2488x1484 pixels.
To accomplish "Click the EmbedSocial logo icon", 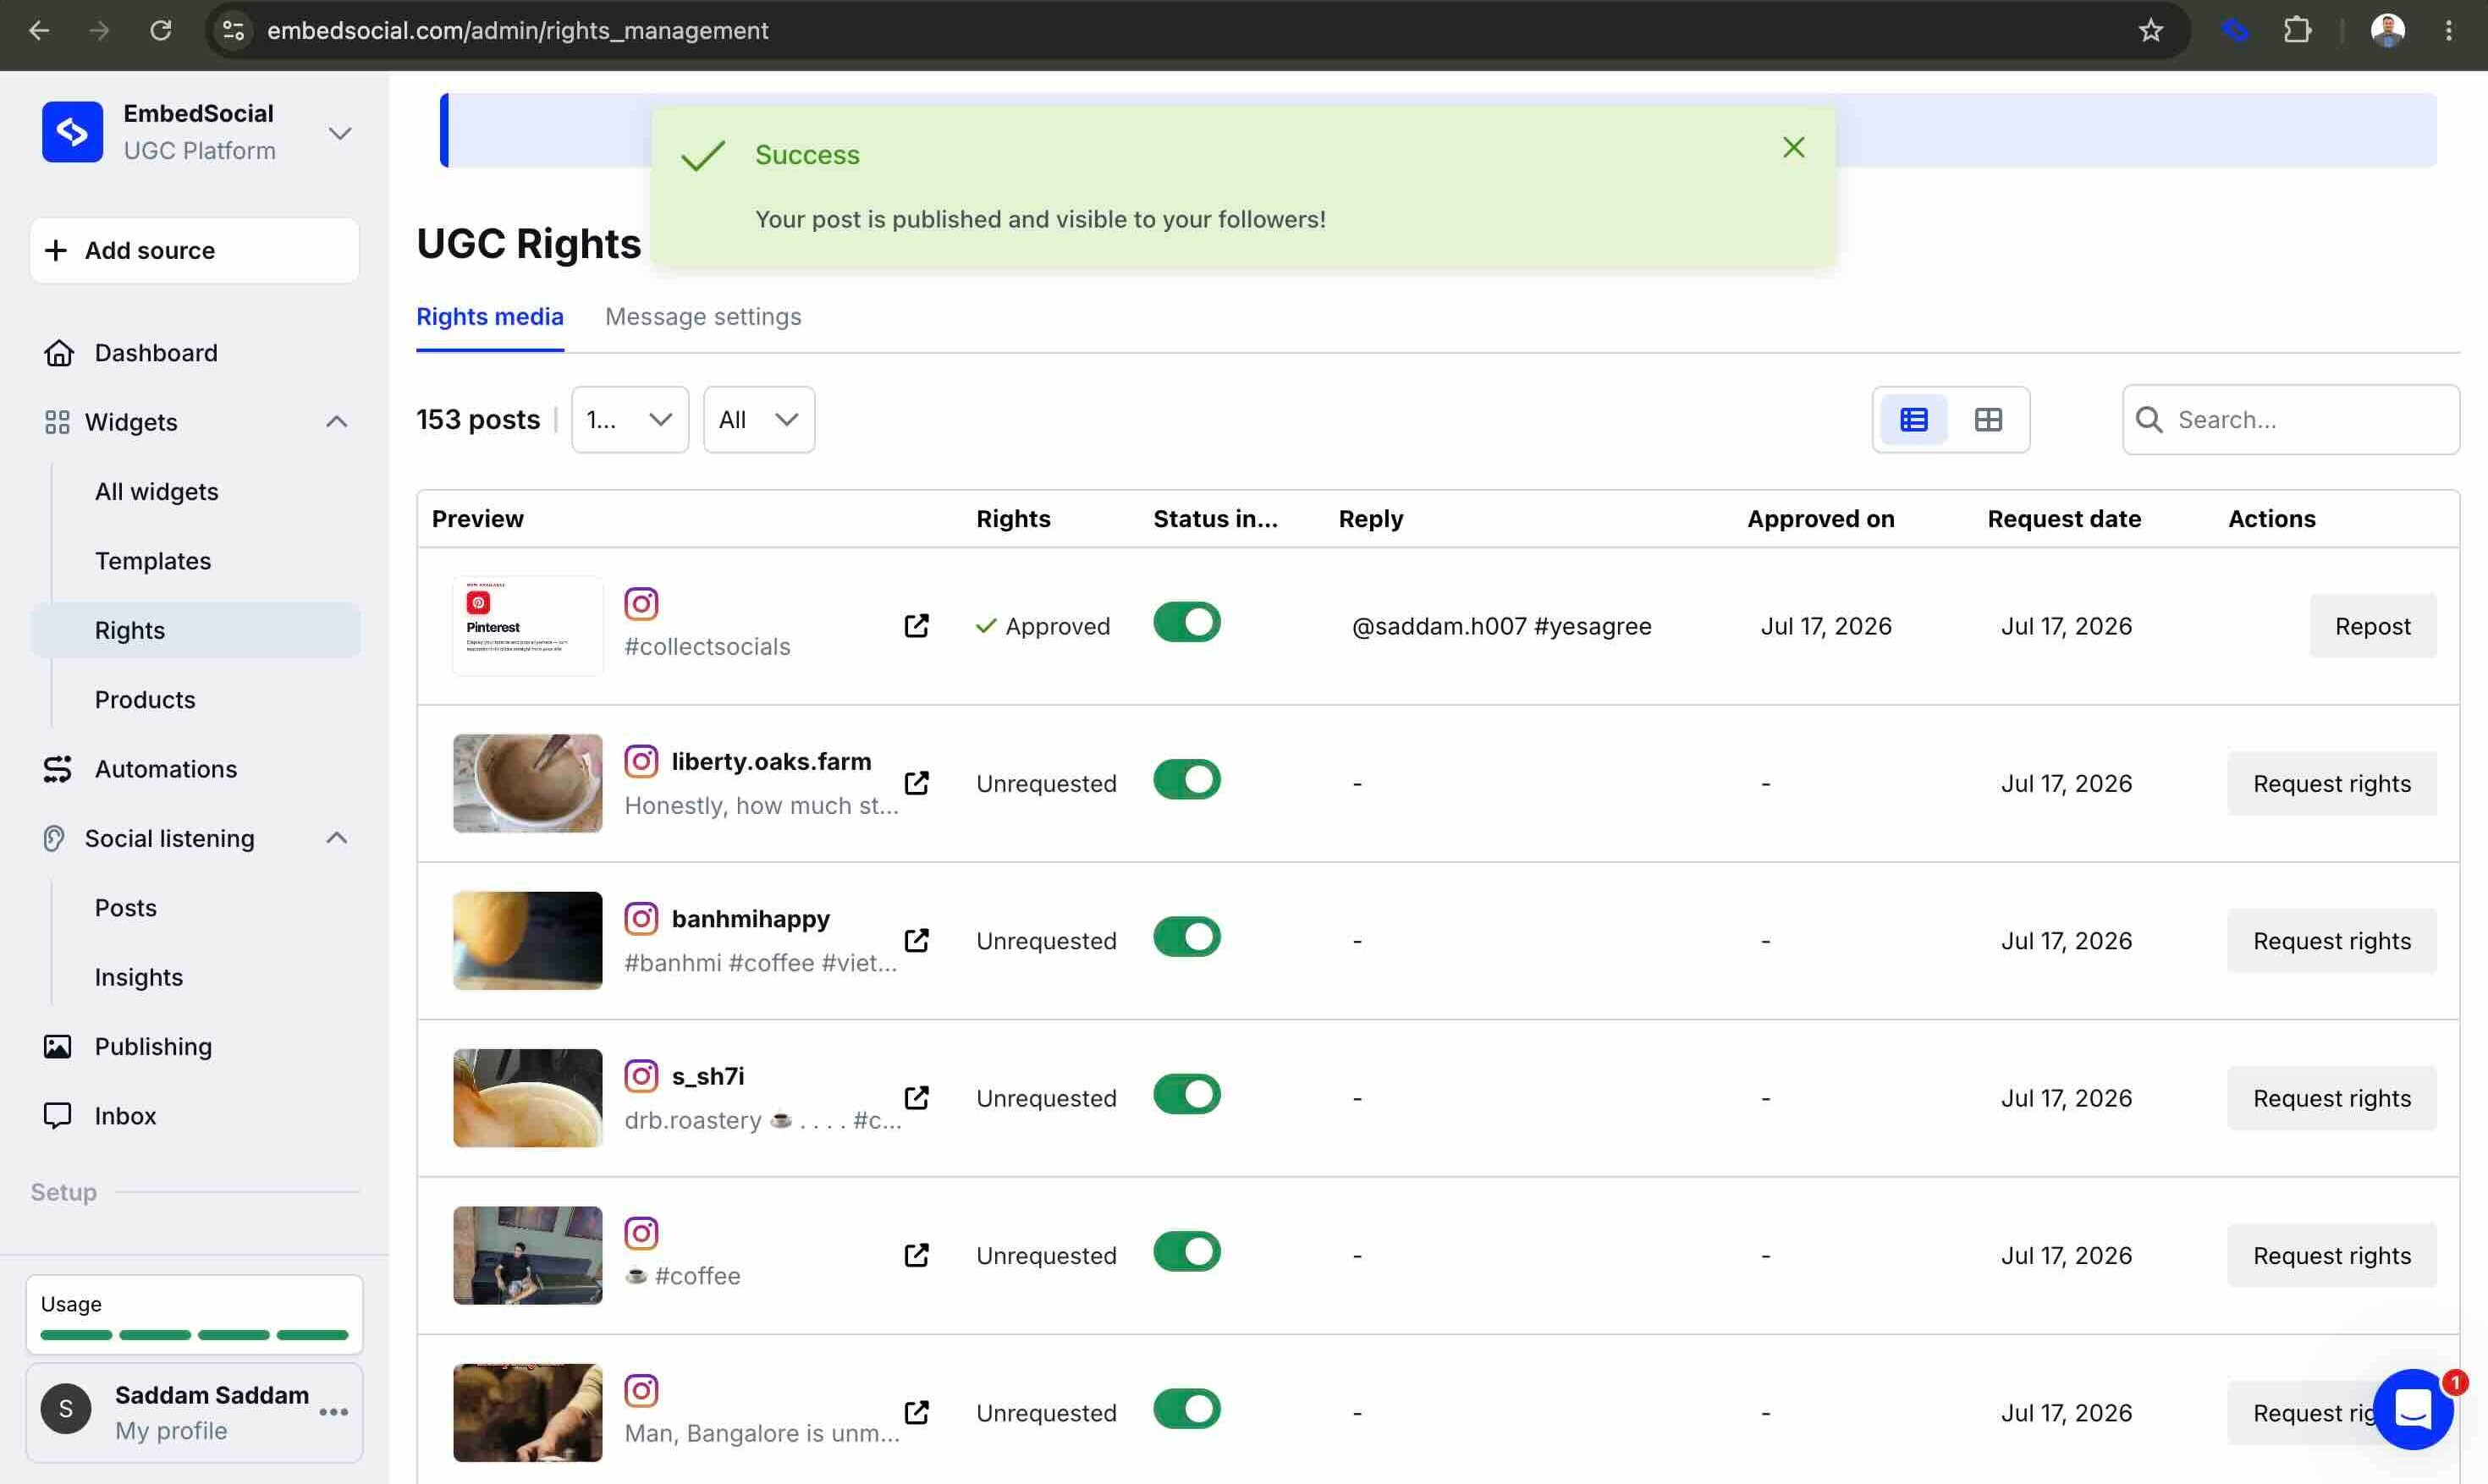I will click(x=72, y=132).
